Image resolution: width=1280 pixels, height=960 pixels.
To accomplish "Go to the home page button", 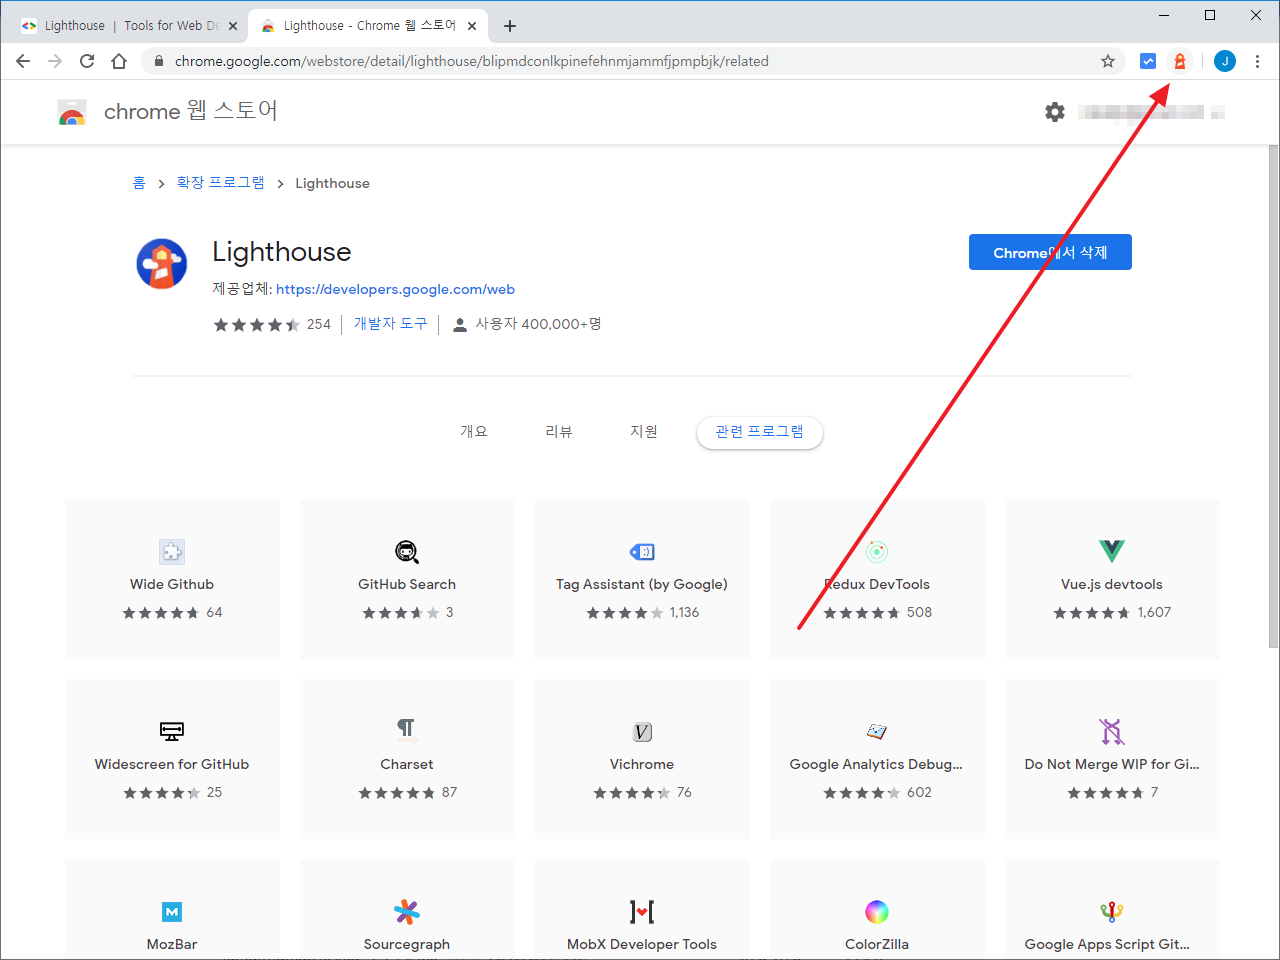I will (119, 61).
